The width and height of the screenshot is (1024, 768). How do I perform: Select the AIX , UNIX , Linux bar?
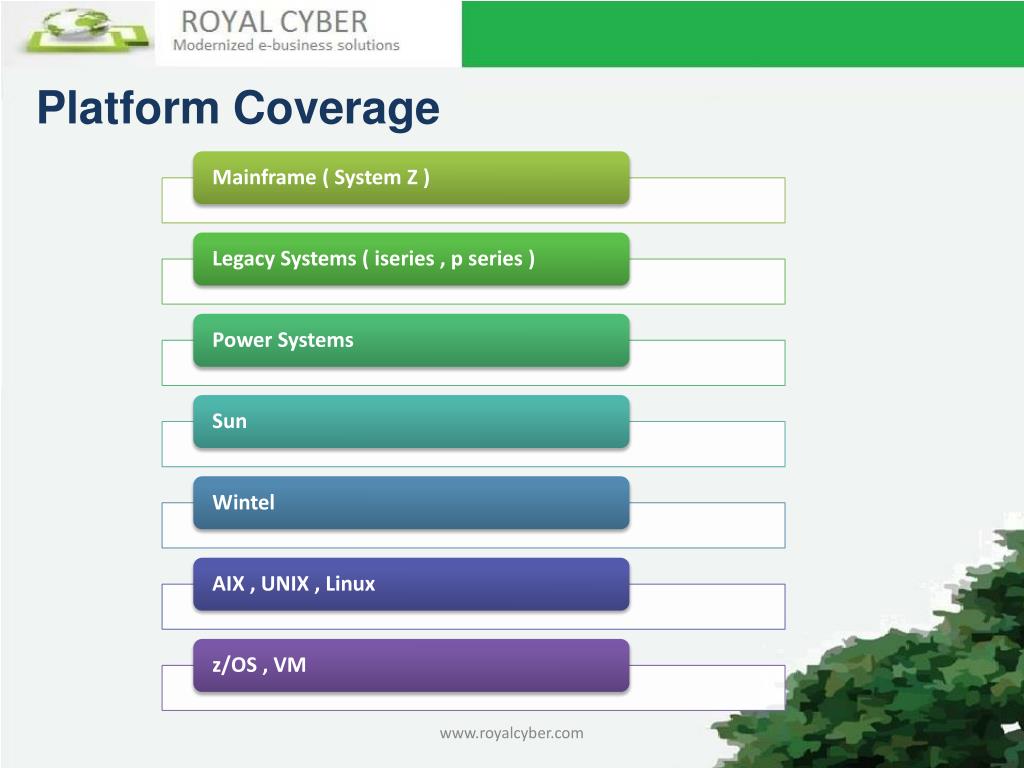411,584
